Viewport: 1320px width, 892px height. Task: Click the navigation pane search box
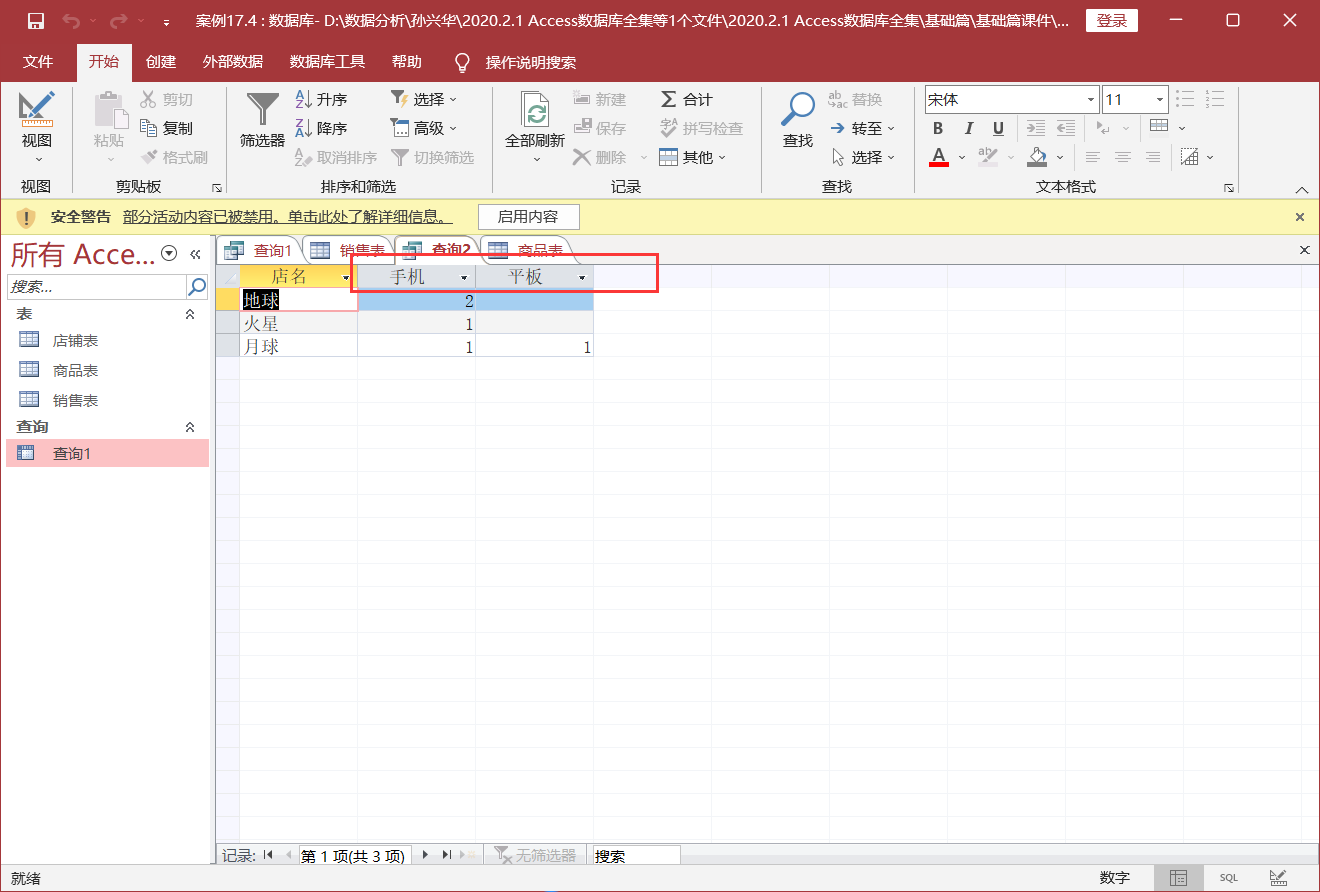pyautogui.click(x=97, y=287)
